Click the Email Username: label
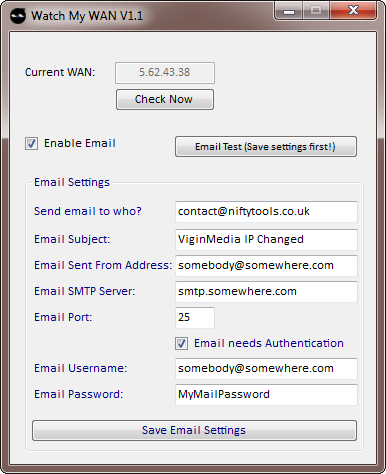 click(81, 368)
